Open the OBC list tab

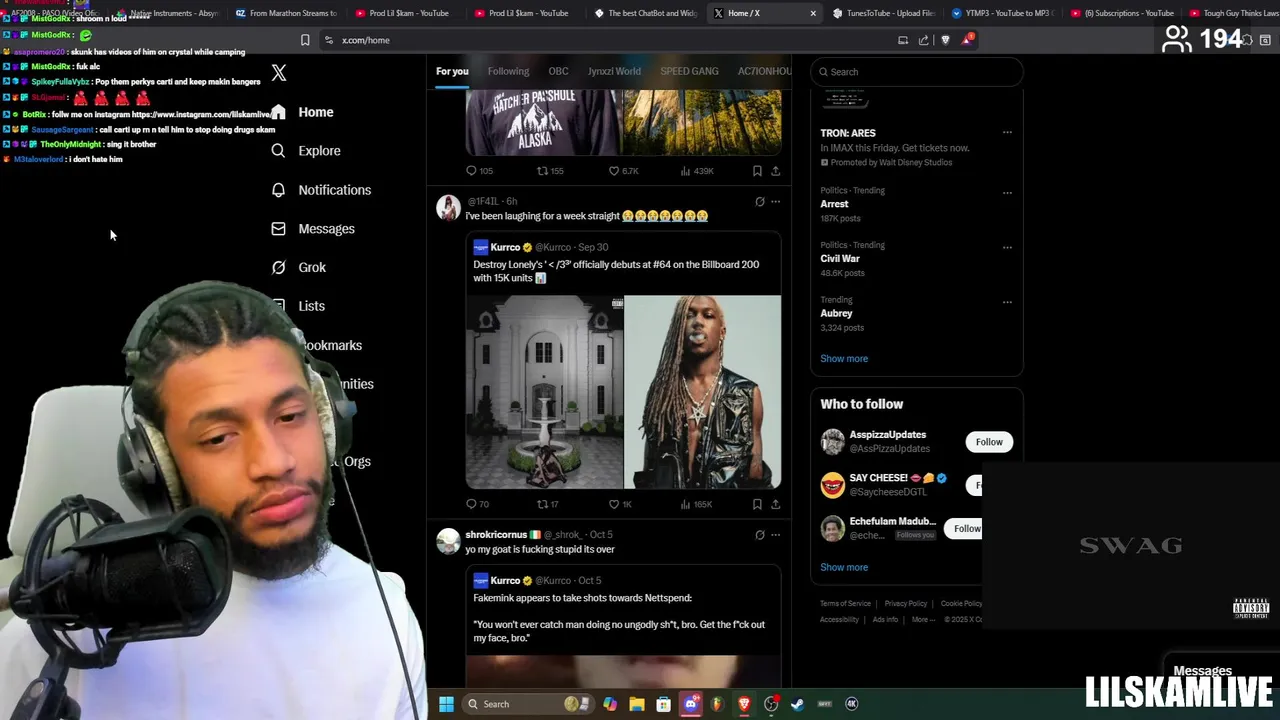558,71
